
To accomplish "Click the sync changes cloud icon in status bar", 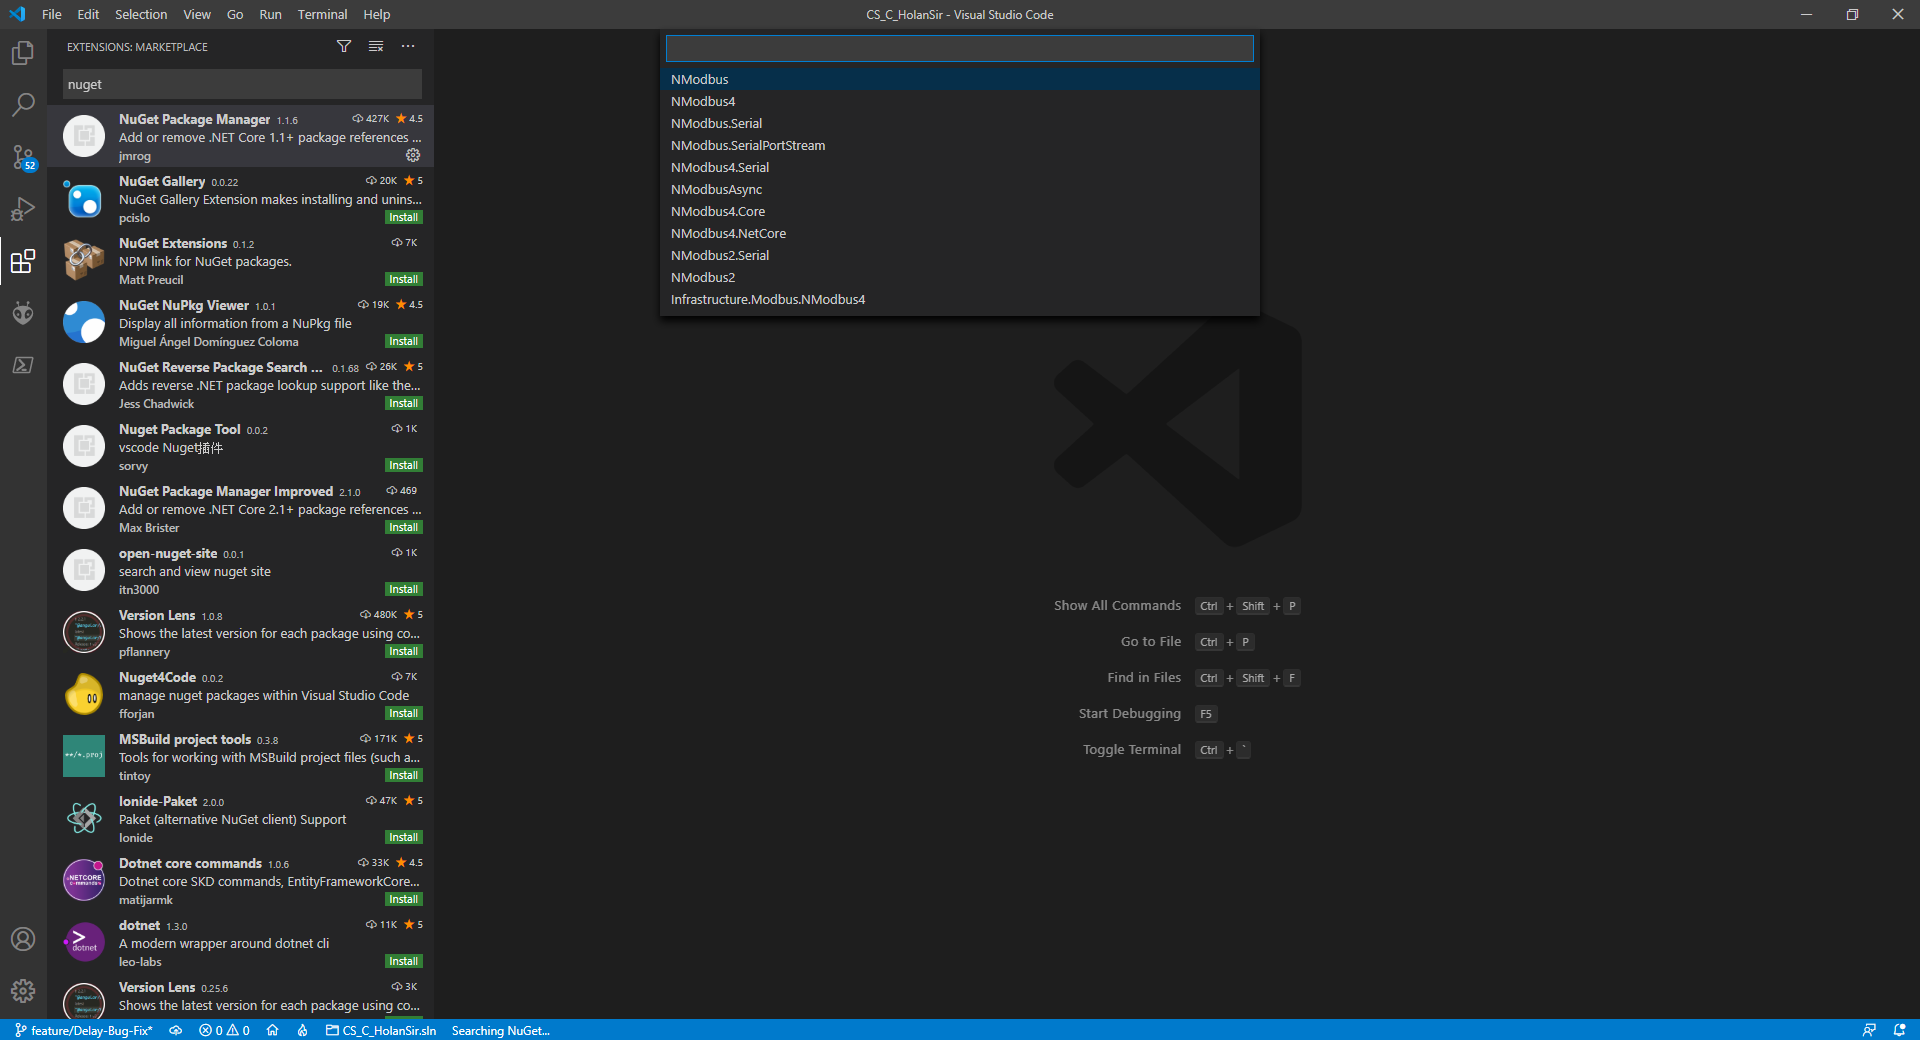I will [x=176, y=1031].
